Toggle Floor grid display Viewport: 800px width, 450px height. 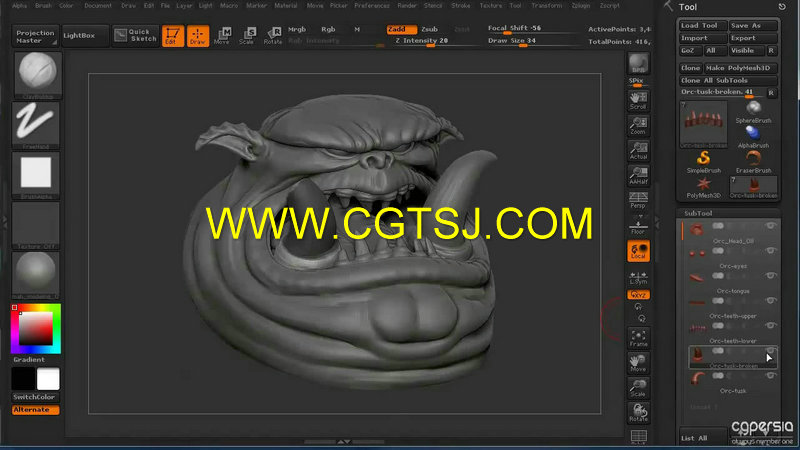(x=638, y=226)
